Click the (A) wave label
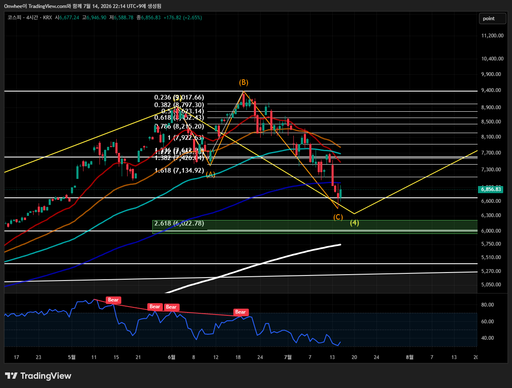512x388 pixels. click(210, 174)
